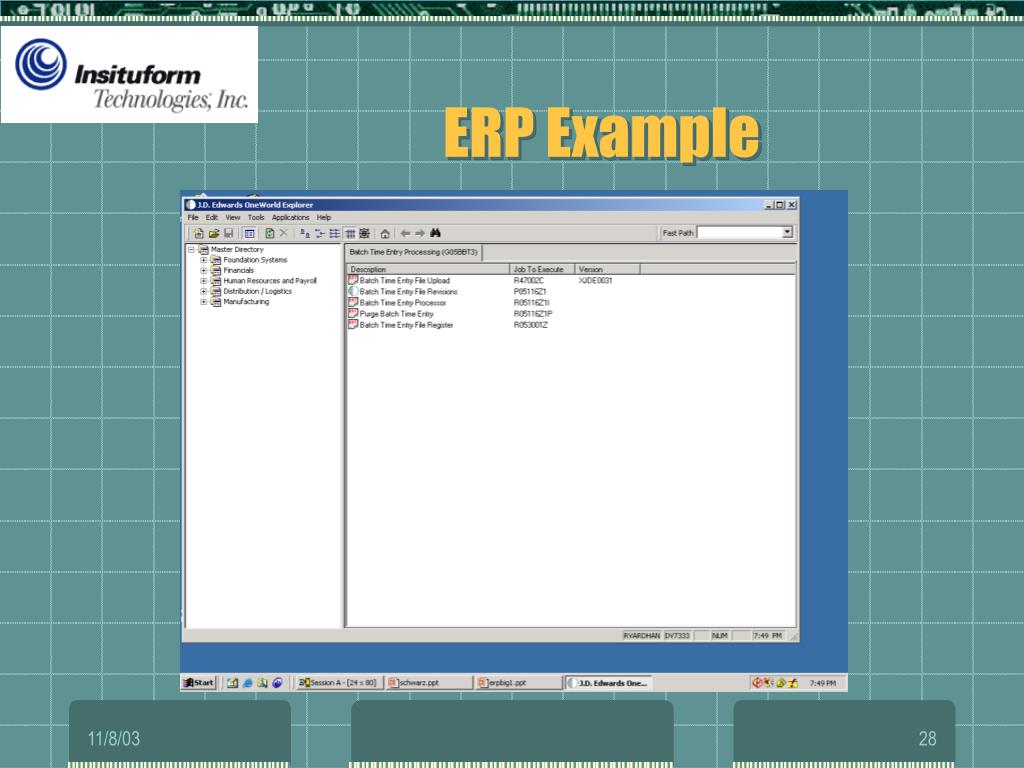1024x768 pixels.
Task: Click the Open folder toolbar icon
Action: point(214,233)
